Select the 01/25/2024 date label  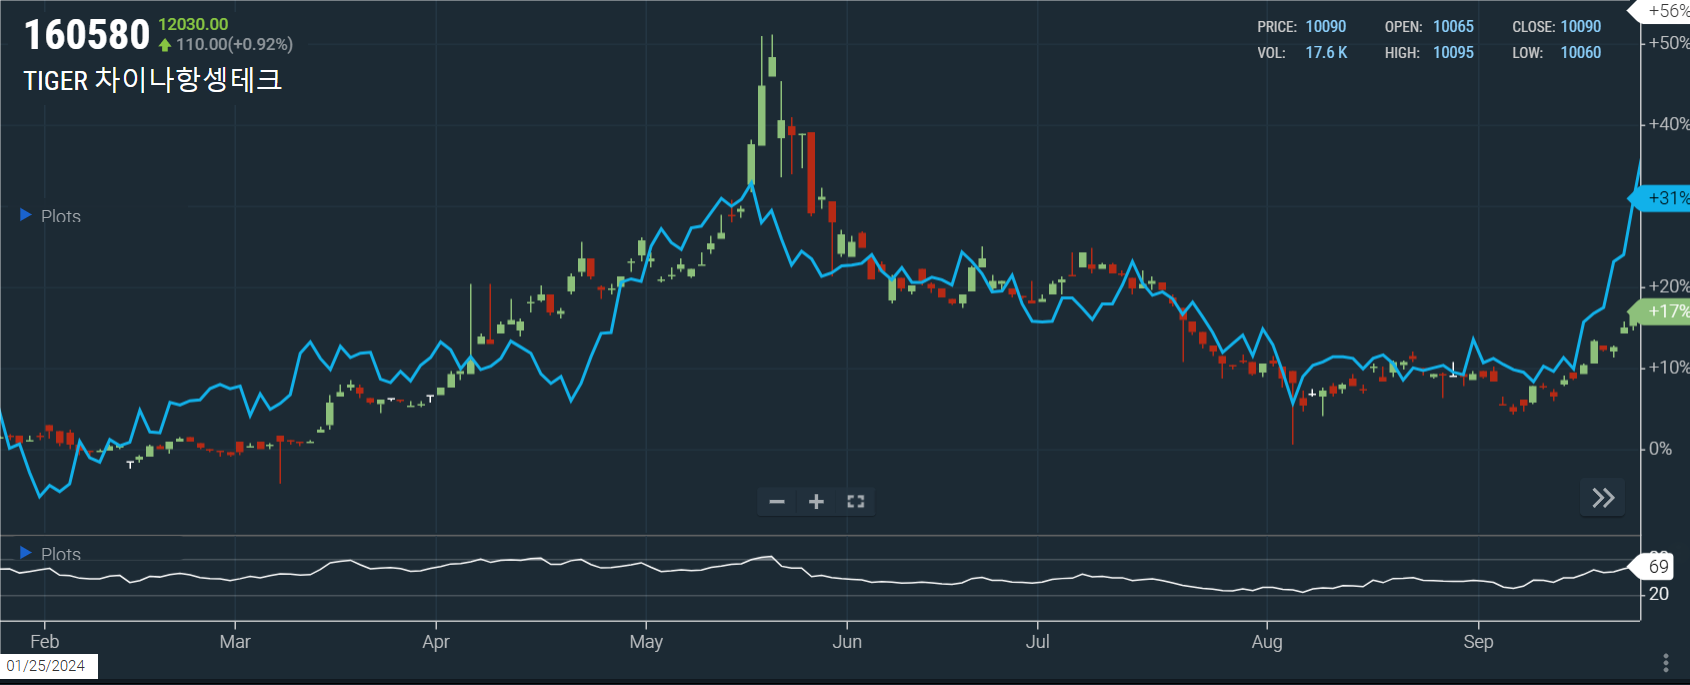(46, 666)
